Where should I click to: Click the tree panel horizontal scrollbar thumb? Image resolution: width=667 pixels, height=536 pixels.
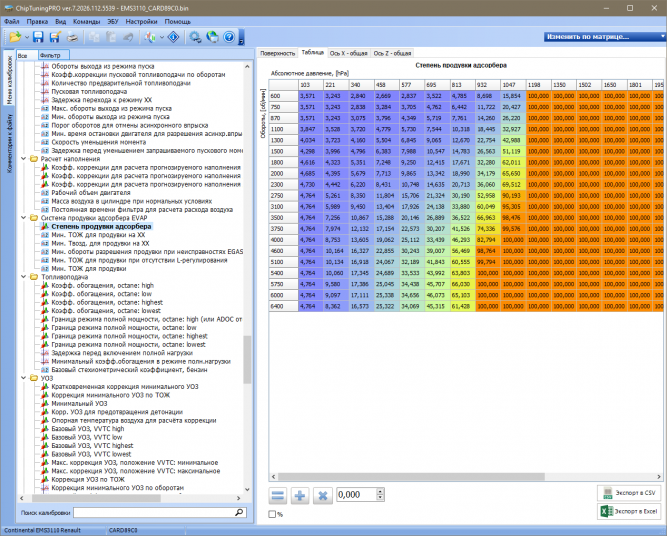(x=97, y=498)
